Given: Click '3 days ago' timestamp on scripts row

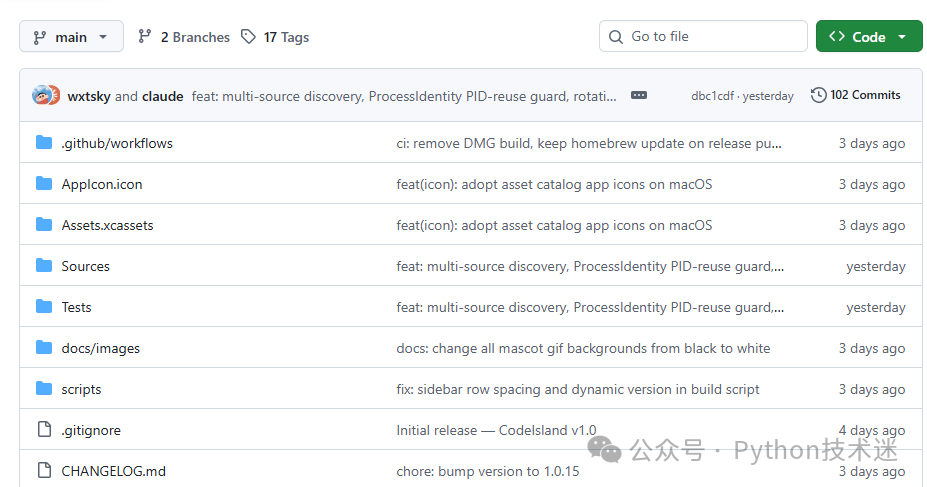Looking at the screenshot, I should (871, 389).
